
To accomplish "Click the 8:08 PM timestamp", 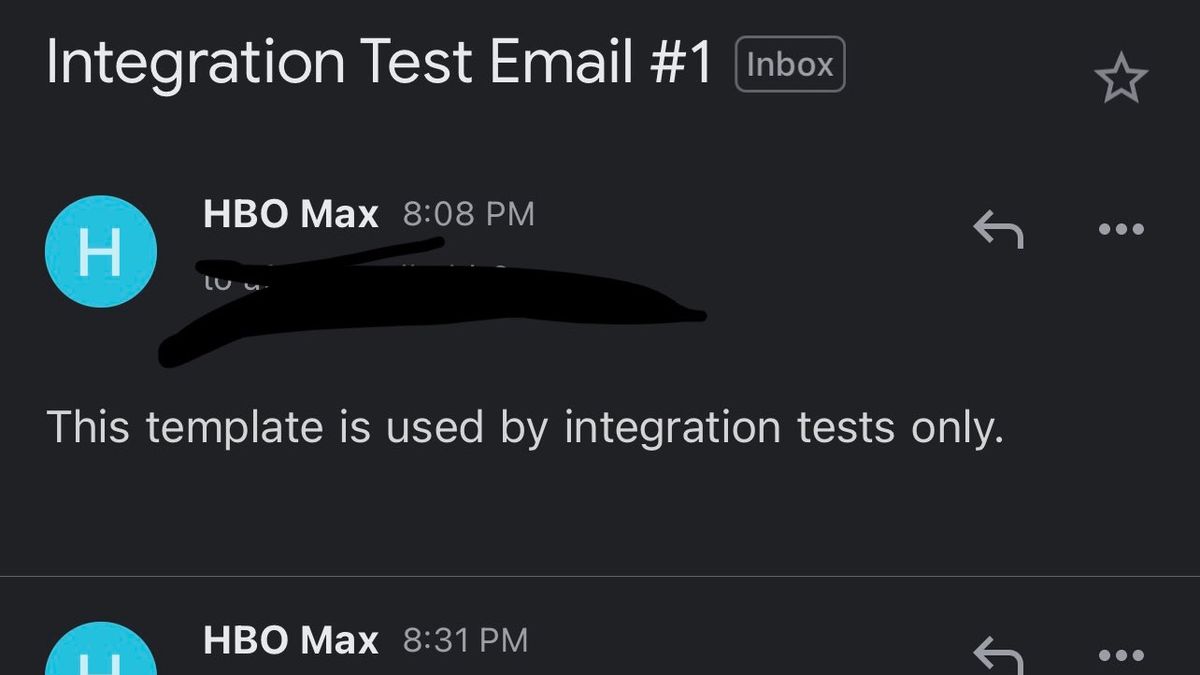I will (468, 214).
